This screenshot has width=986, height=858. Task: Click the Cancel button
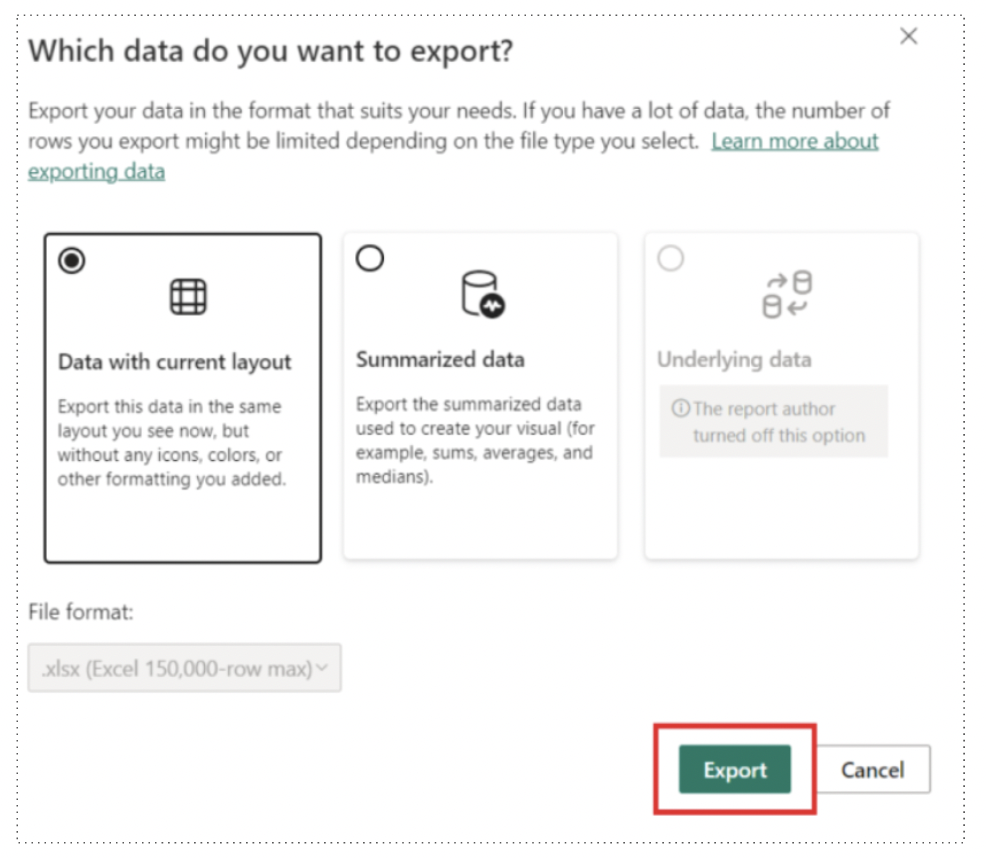[x=873, y=769]
